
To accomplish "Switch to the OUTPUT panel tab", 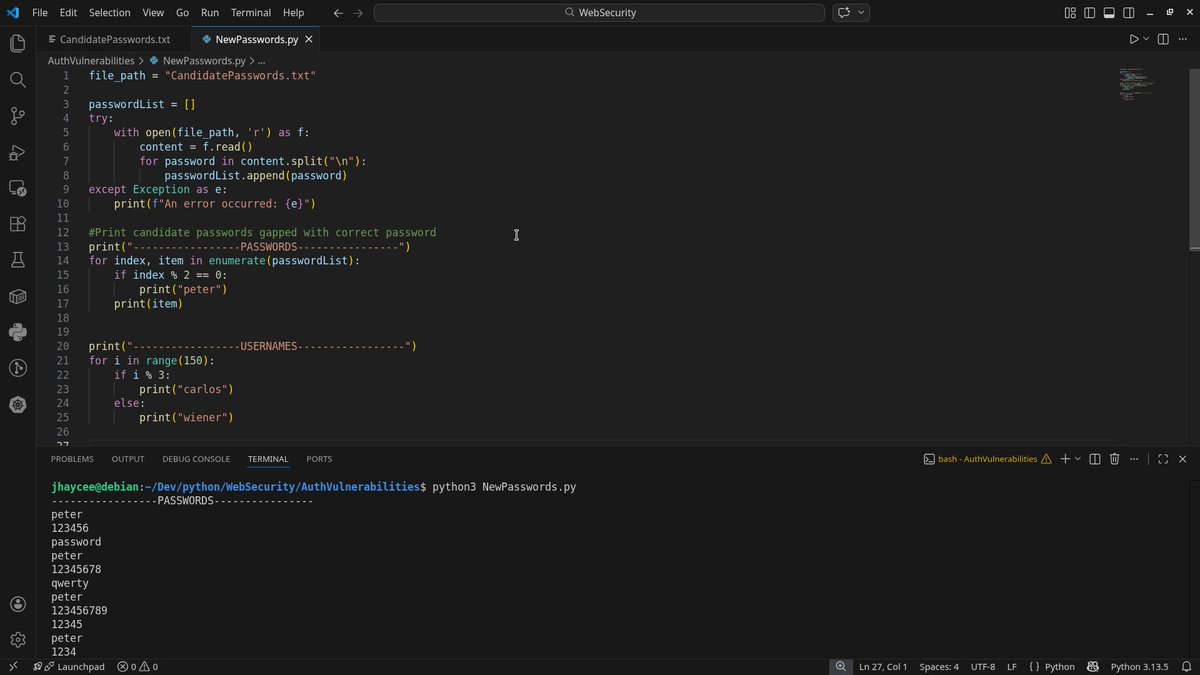I will (x=128, y=459).
